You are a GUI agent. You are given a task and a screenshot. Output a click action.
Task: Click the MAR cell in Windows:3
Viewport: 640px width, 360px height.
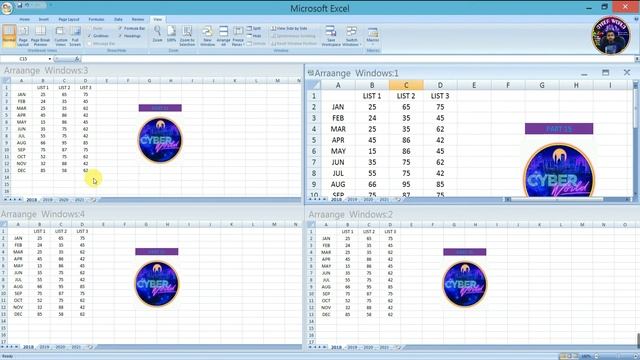(x=21, y=108)
